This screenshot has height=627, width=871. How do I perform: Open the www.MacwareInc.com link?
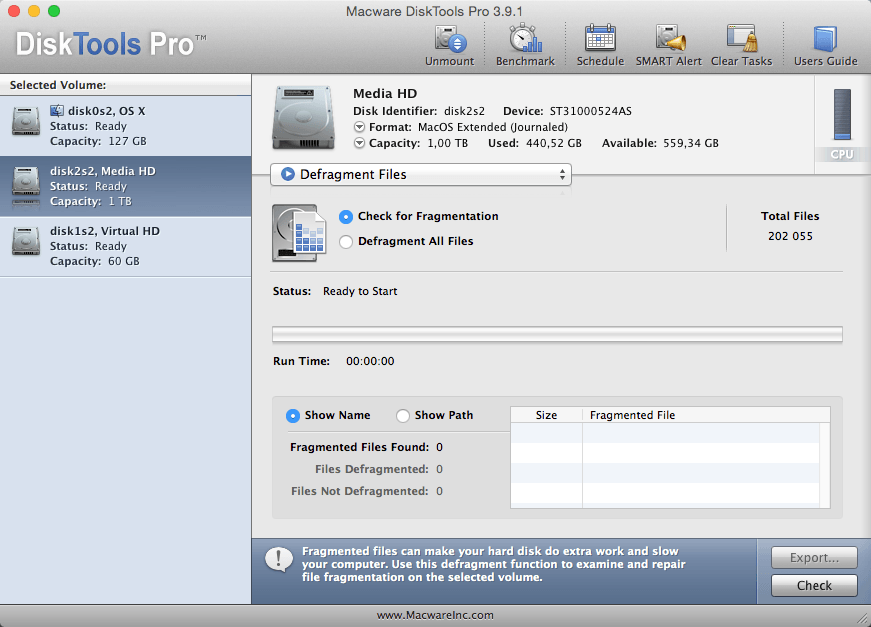tap(435, 615)
